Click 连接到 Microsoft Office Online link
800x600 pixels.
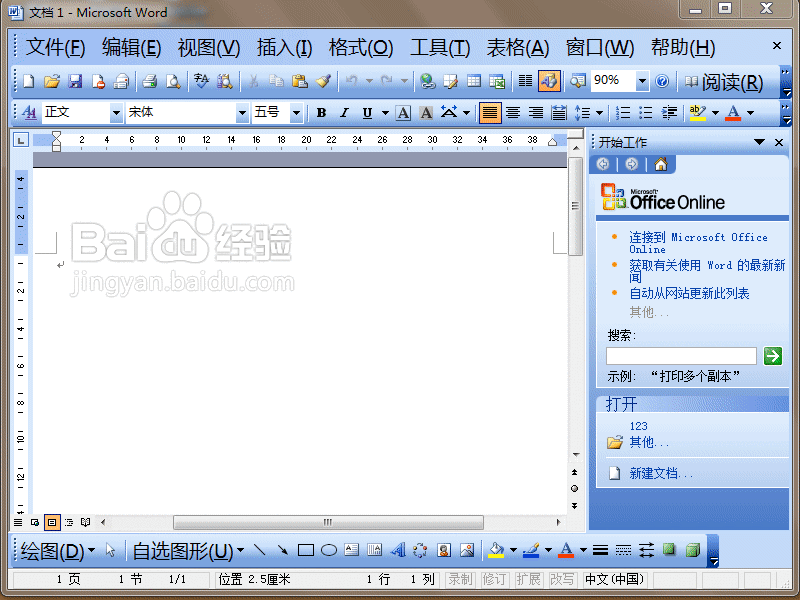click(x=698, y=243)
